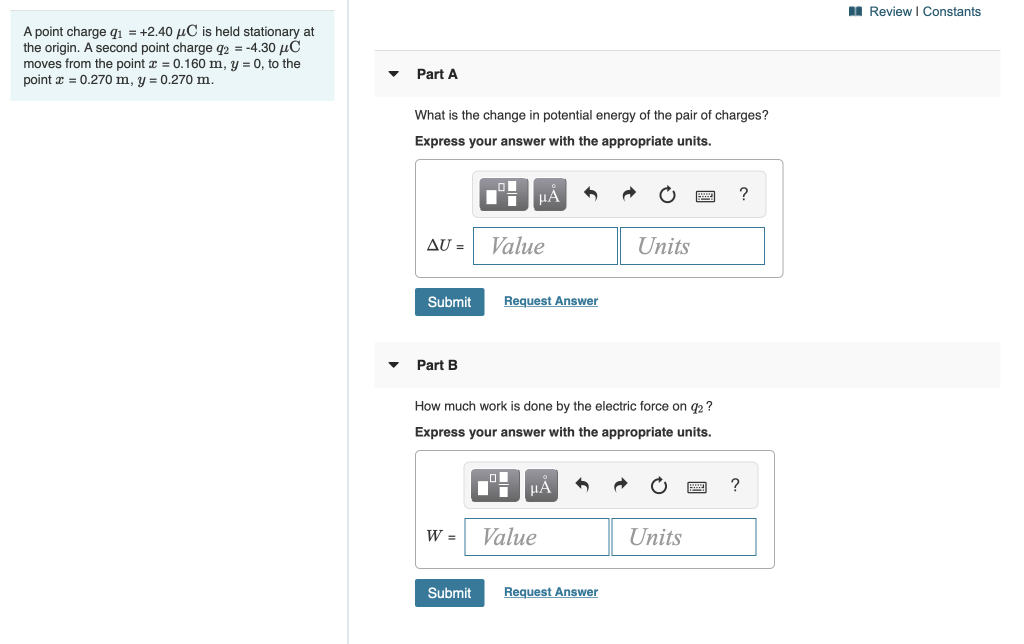Open the help question mark in Part B
The image size is (1024, 644).
pos(735,485)
